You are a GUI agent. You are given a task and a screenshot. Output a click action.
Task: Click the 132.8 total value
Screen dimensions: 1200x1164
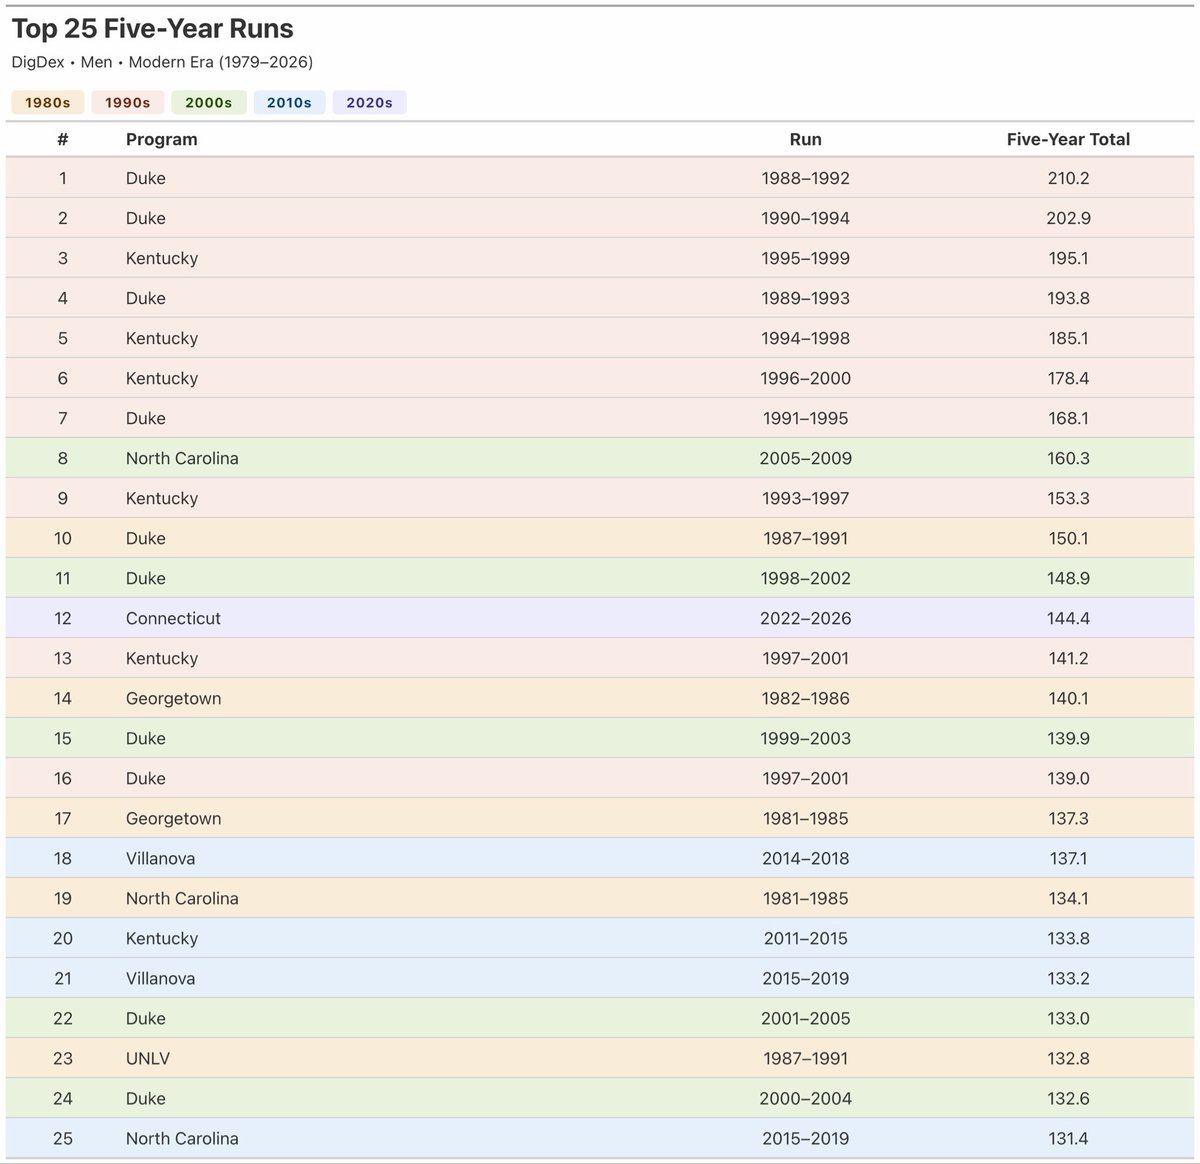(1068, 1058)
